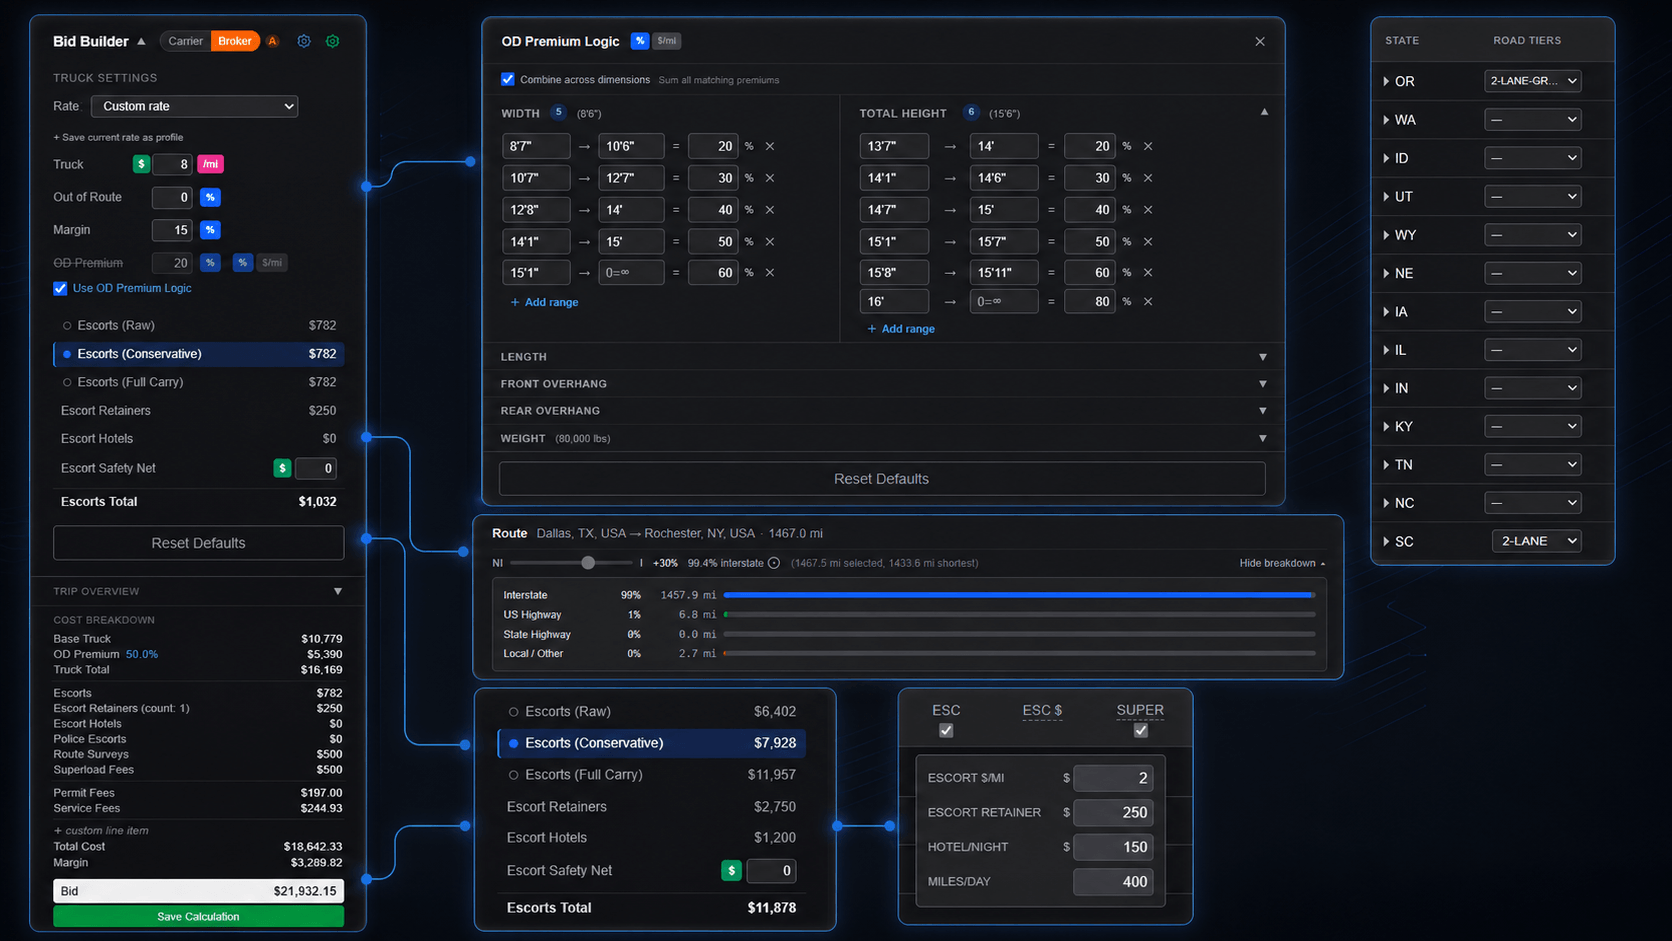Click green dollar icon in the large Escort Safety Net row

point(731,871)
